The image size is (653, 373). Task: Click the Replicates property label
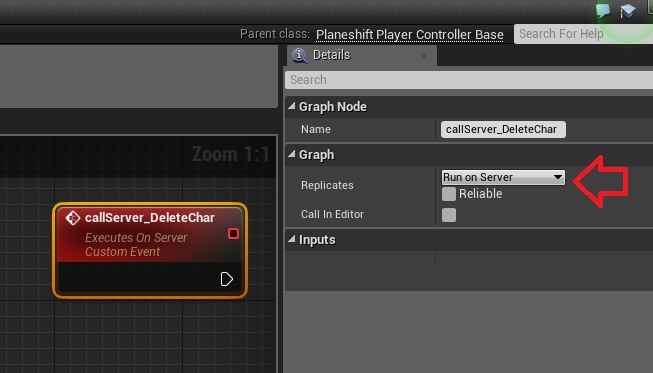(x=327, y=185)
